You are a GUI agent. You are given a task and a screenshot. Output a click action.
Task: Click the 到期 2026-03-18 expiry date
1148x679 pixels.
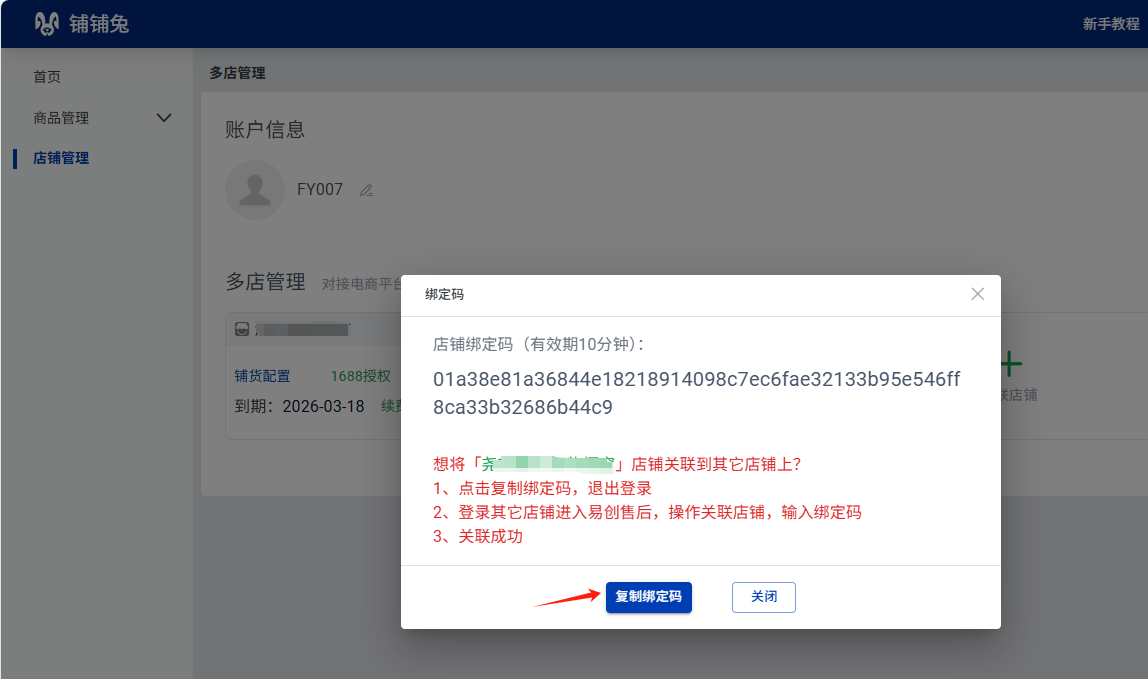pos(299,407)
